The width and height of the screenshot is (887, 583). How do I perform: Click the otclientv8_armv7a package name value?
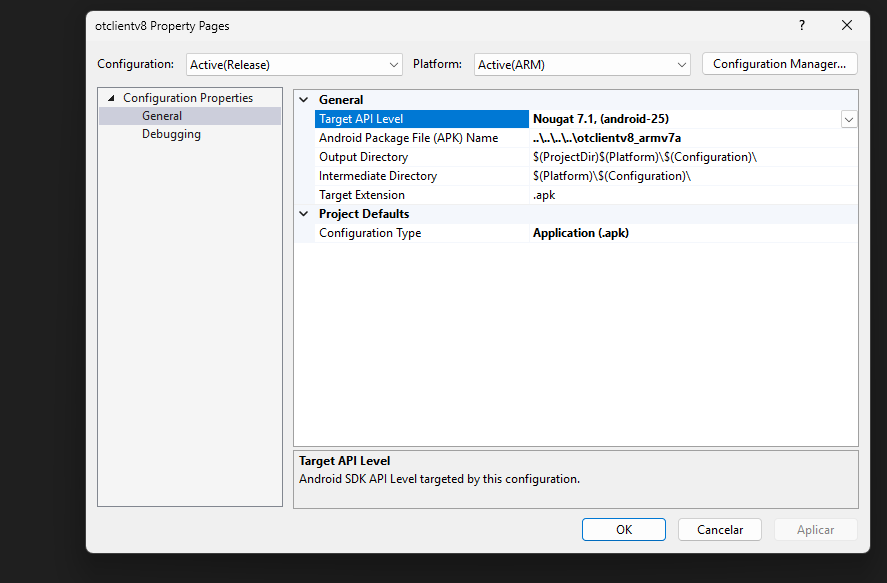point(606,138)
